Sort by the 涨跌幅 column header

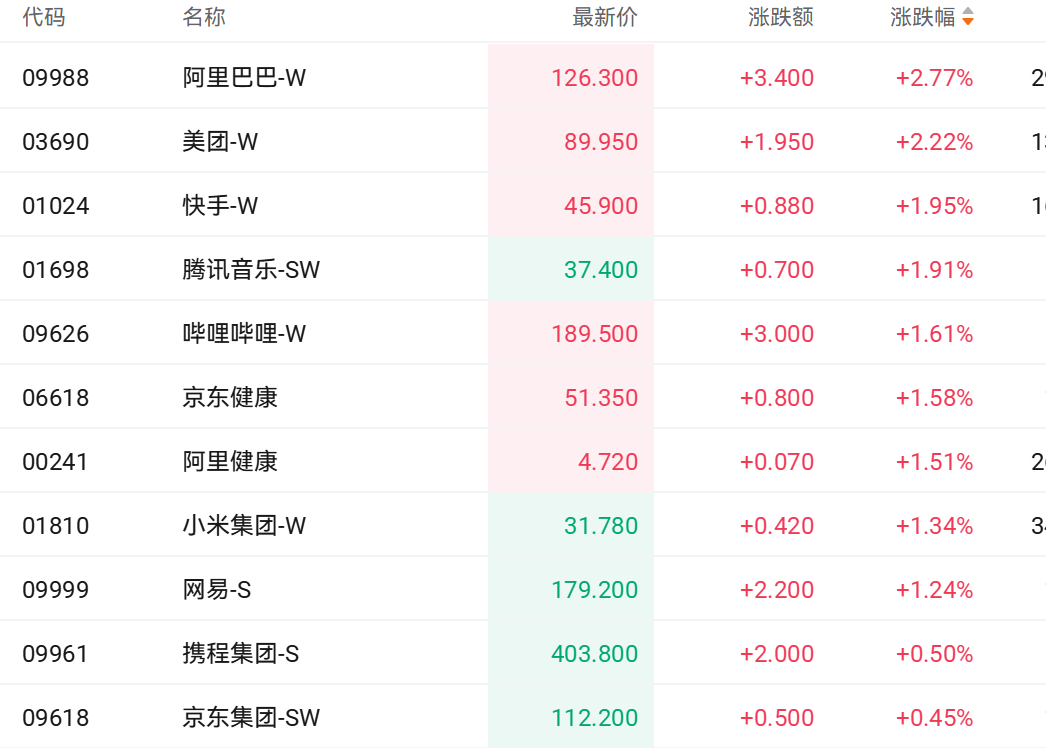pos(922,18)
